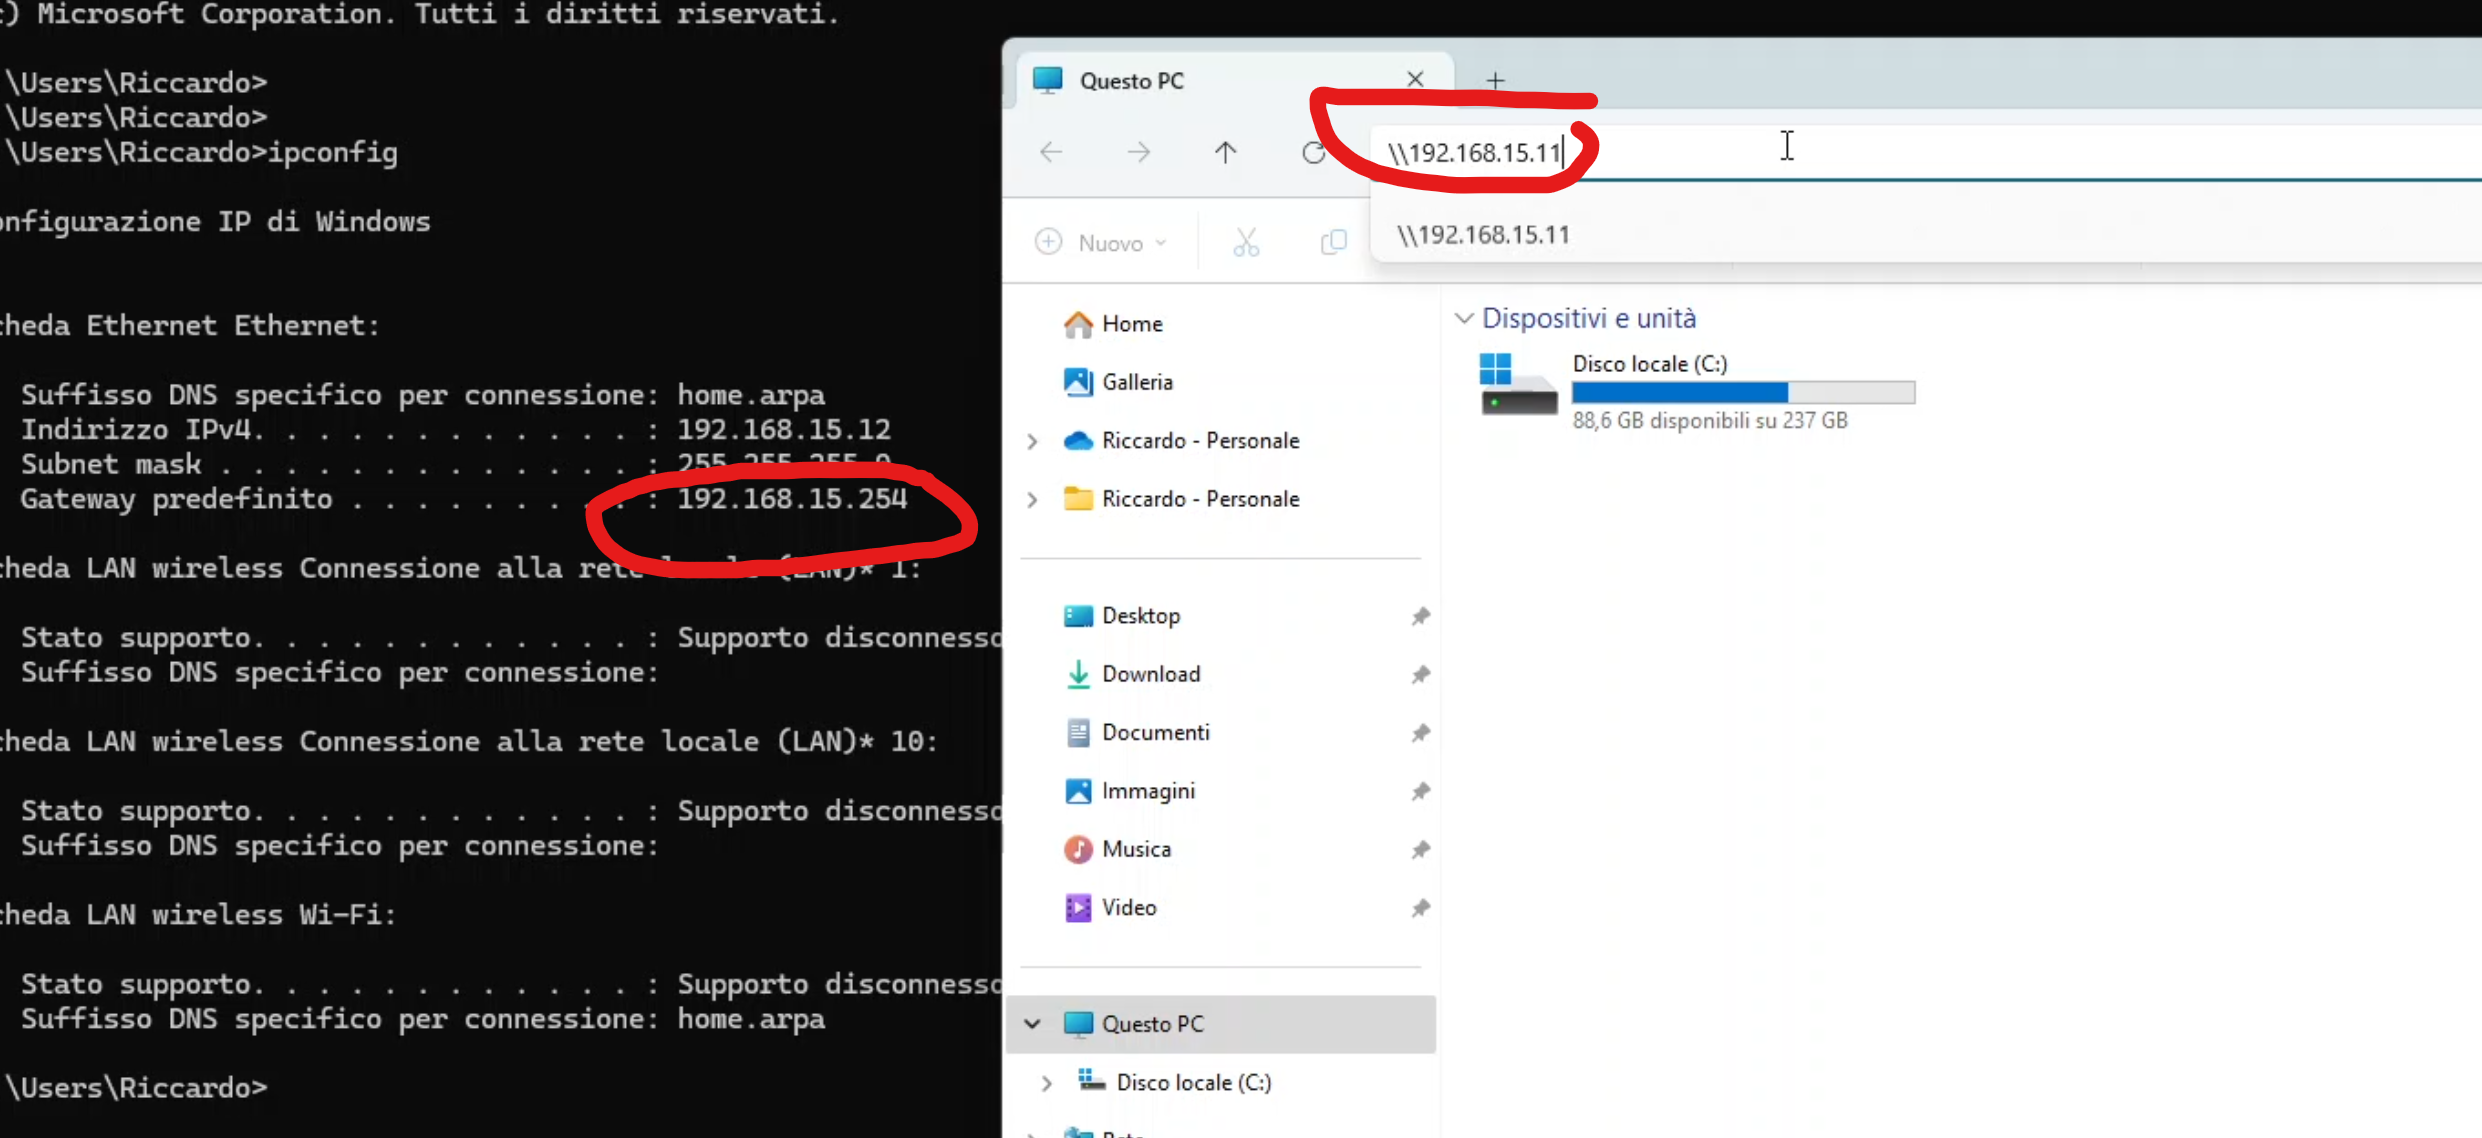Screen dimensions: 2482x1138
Task: Click '88,6 GB disponibili su 237 GB' text
Action: pos(1710,421)
